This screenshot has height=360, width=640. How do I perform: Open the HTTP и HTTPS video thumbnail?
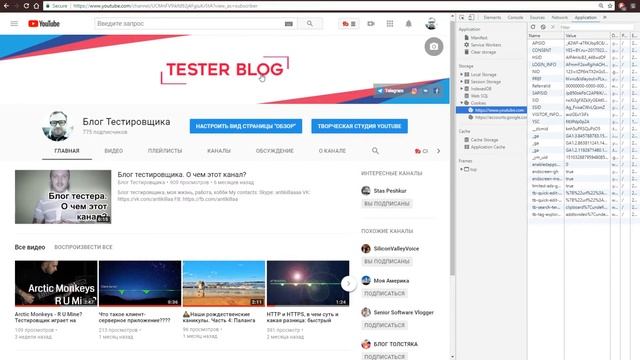pyautogui.click(x=308, y=284)
